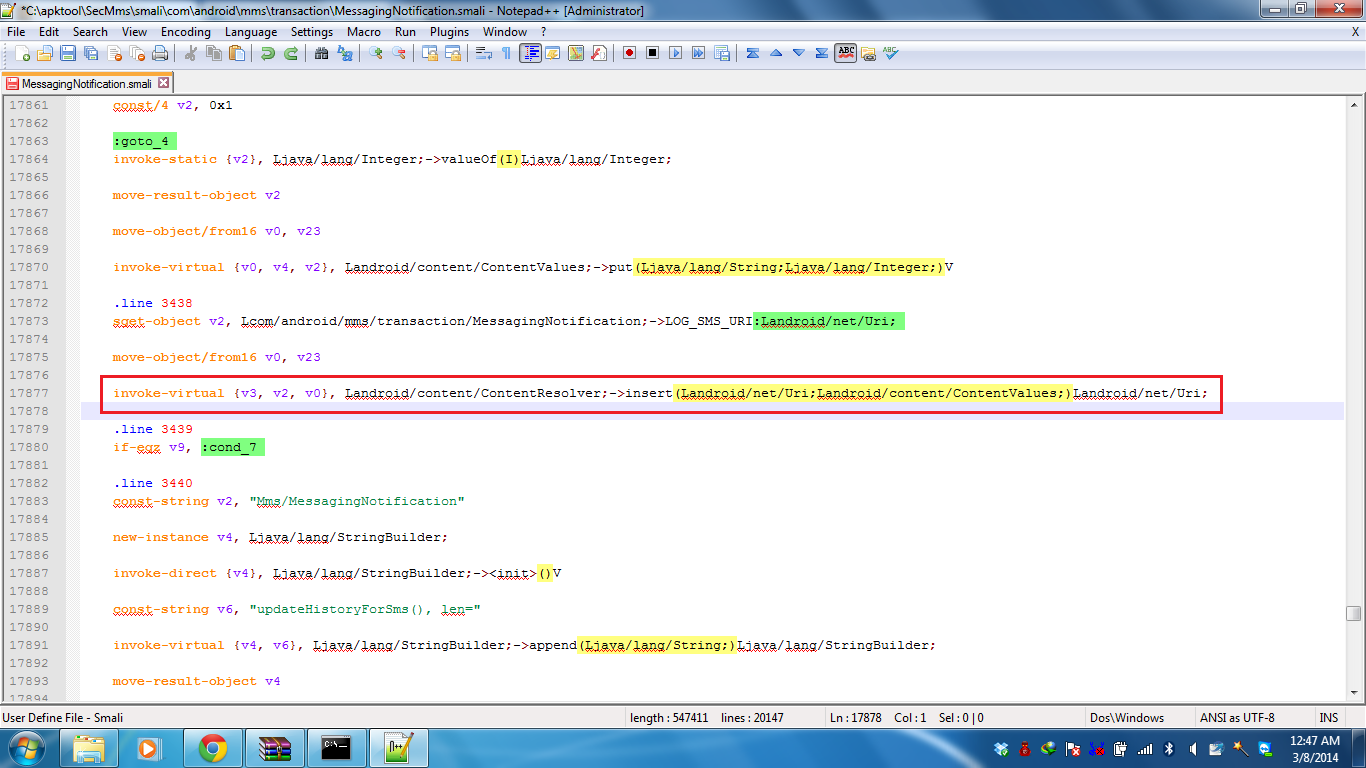The image size is (1366, 768).
Task: Create a new document with toolbar icon
Action: (x=22, y=53)
